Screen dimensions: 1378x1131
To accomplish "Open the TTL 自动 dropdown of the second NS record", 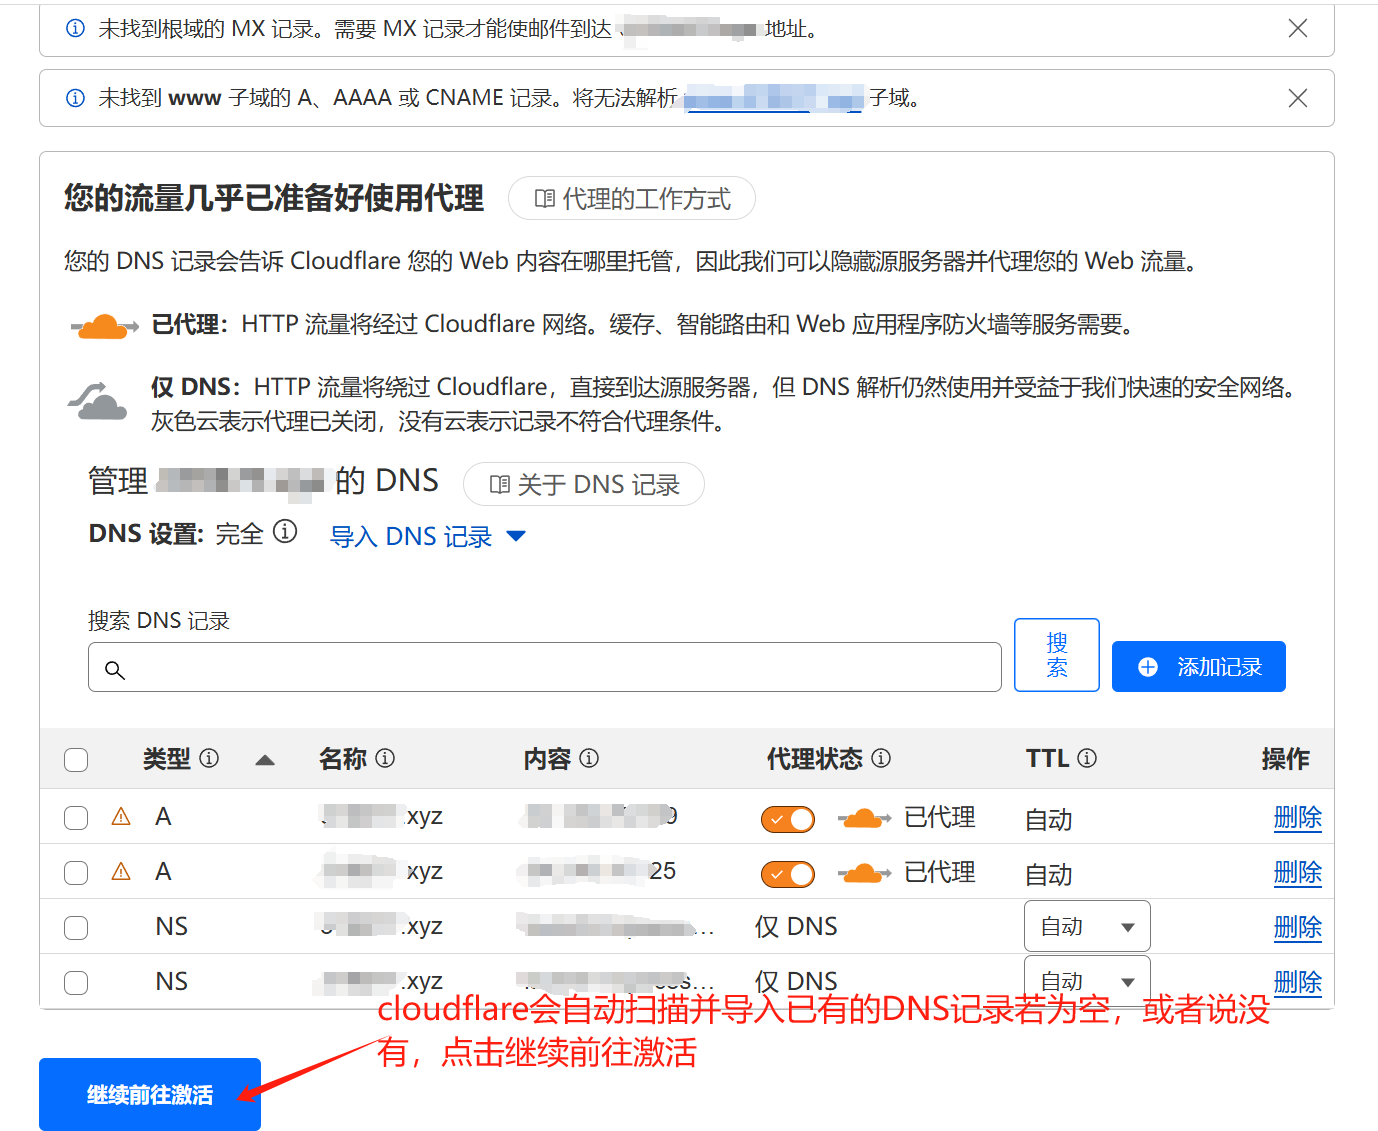I will pos(1087,981).
